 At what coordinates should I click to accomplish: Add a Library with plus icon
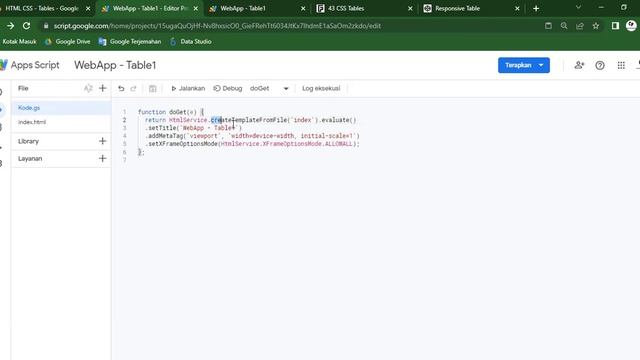[102, 141]
